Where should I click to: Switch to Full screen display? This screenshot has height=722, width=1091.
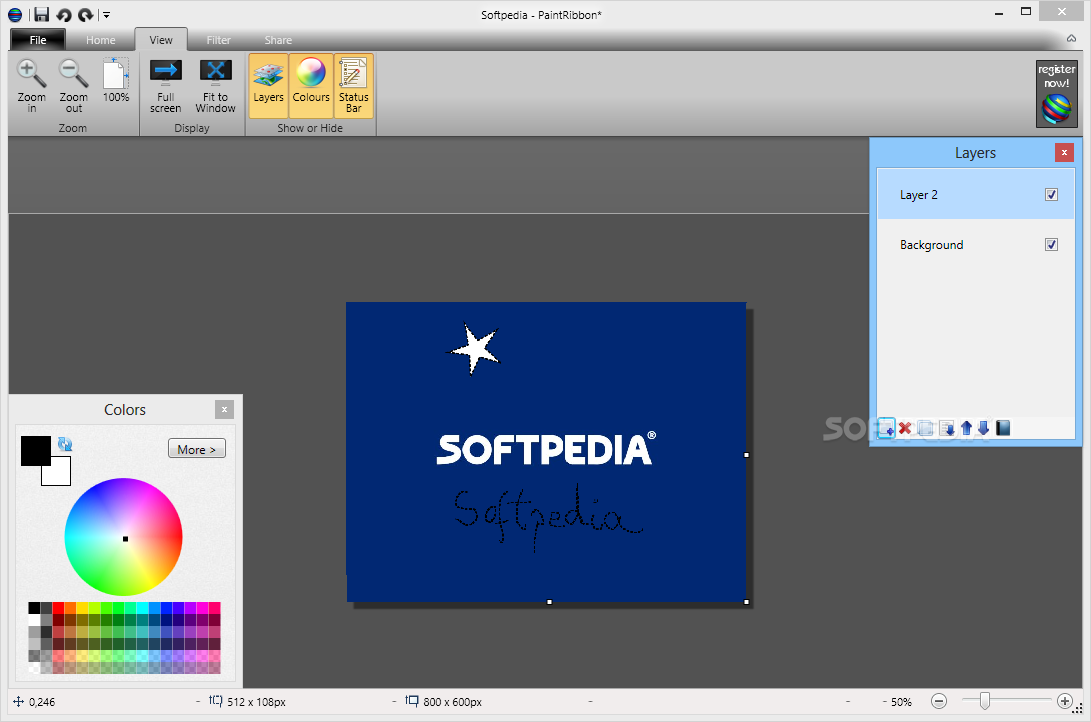click(x=166, y=86)
